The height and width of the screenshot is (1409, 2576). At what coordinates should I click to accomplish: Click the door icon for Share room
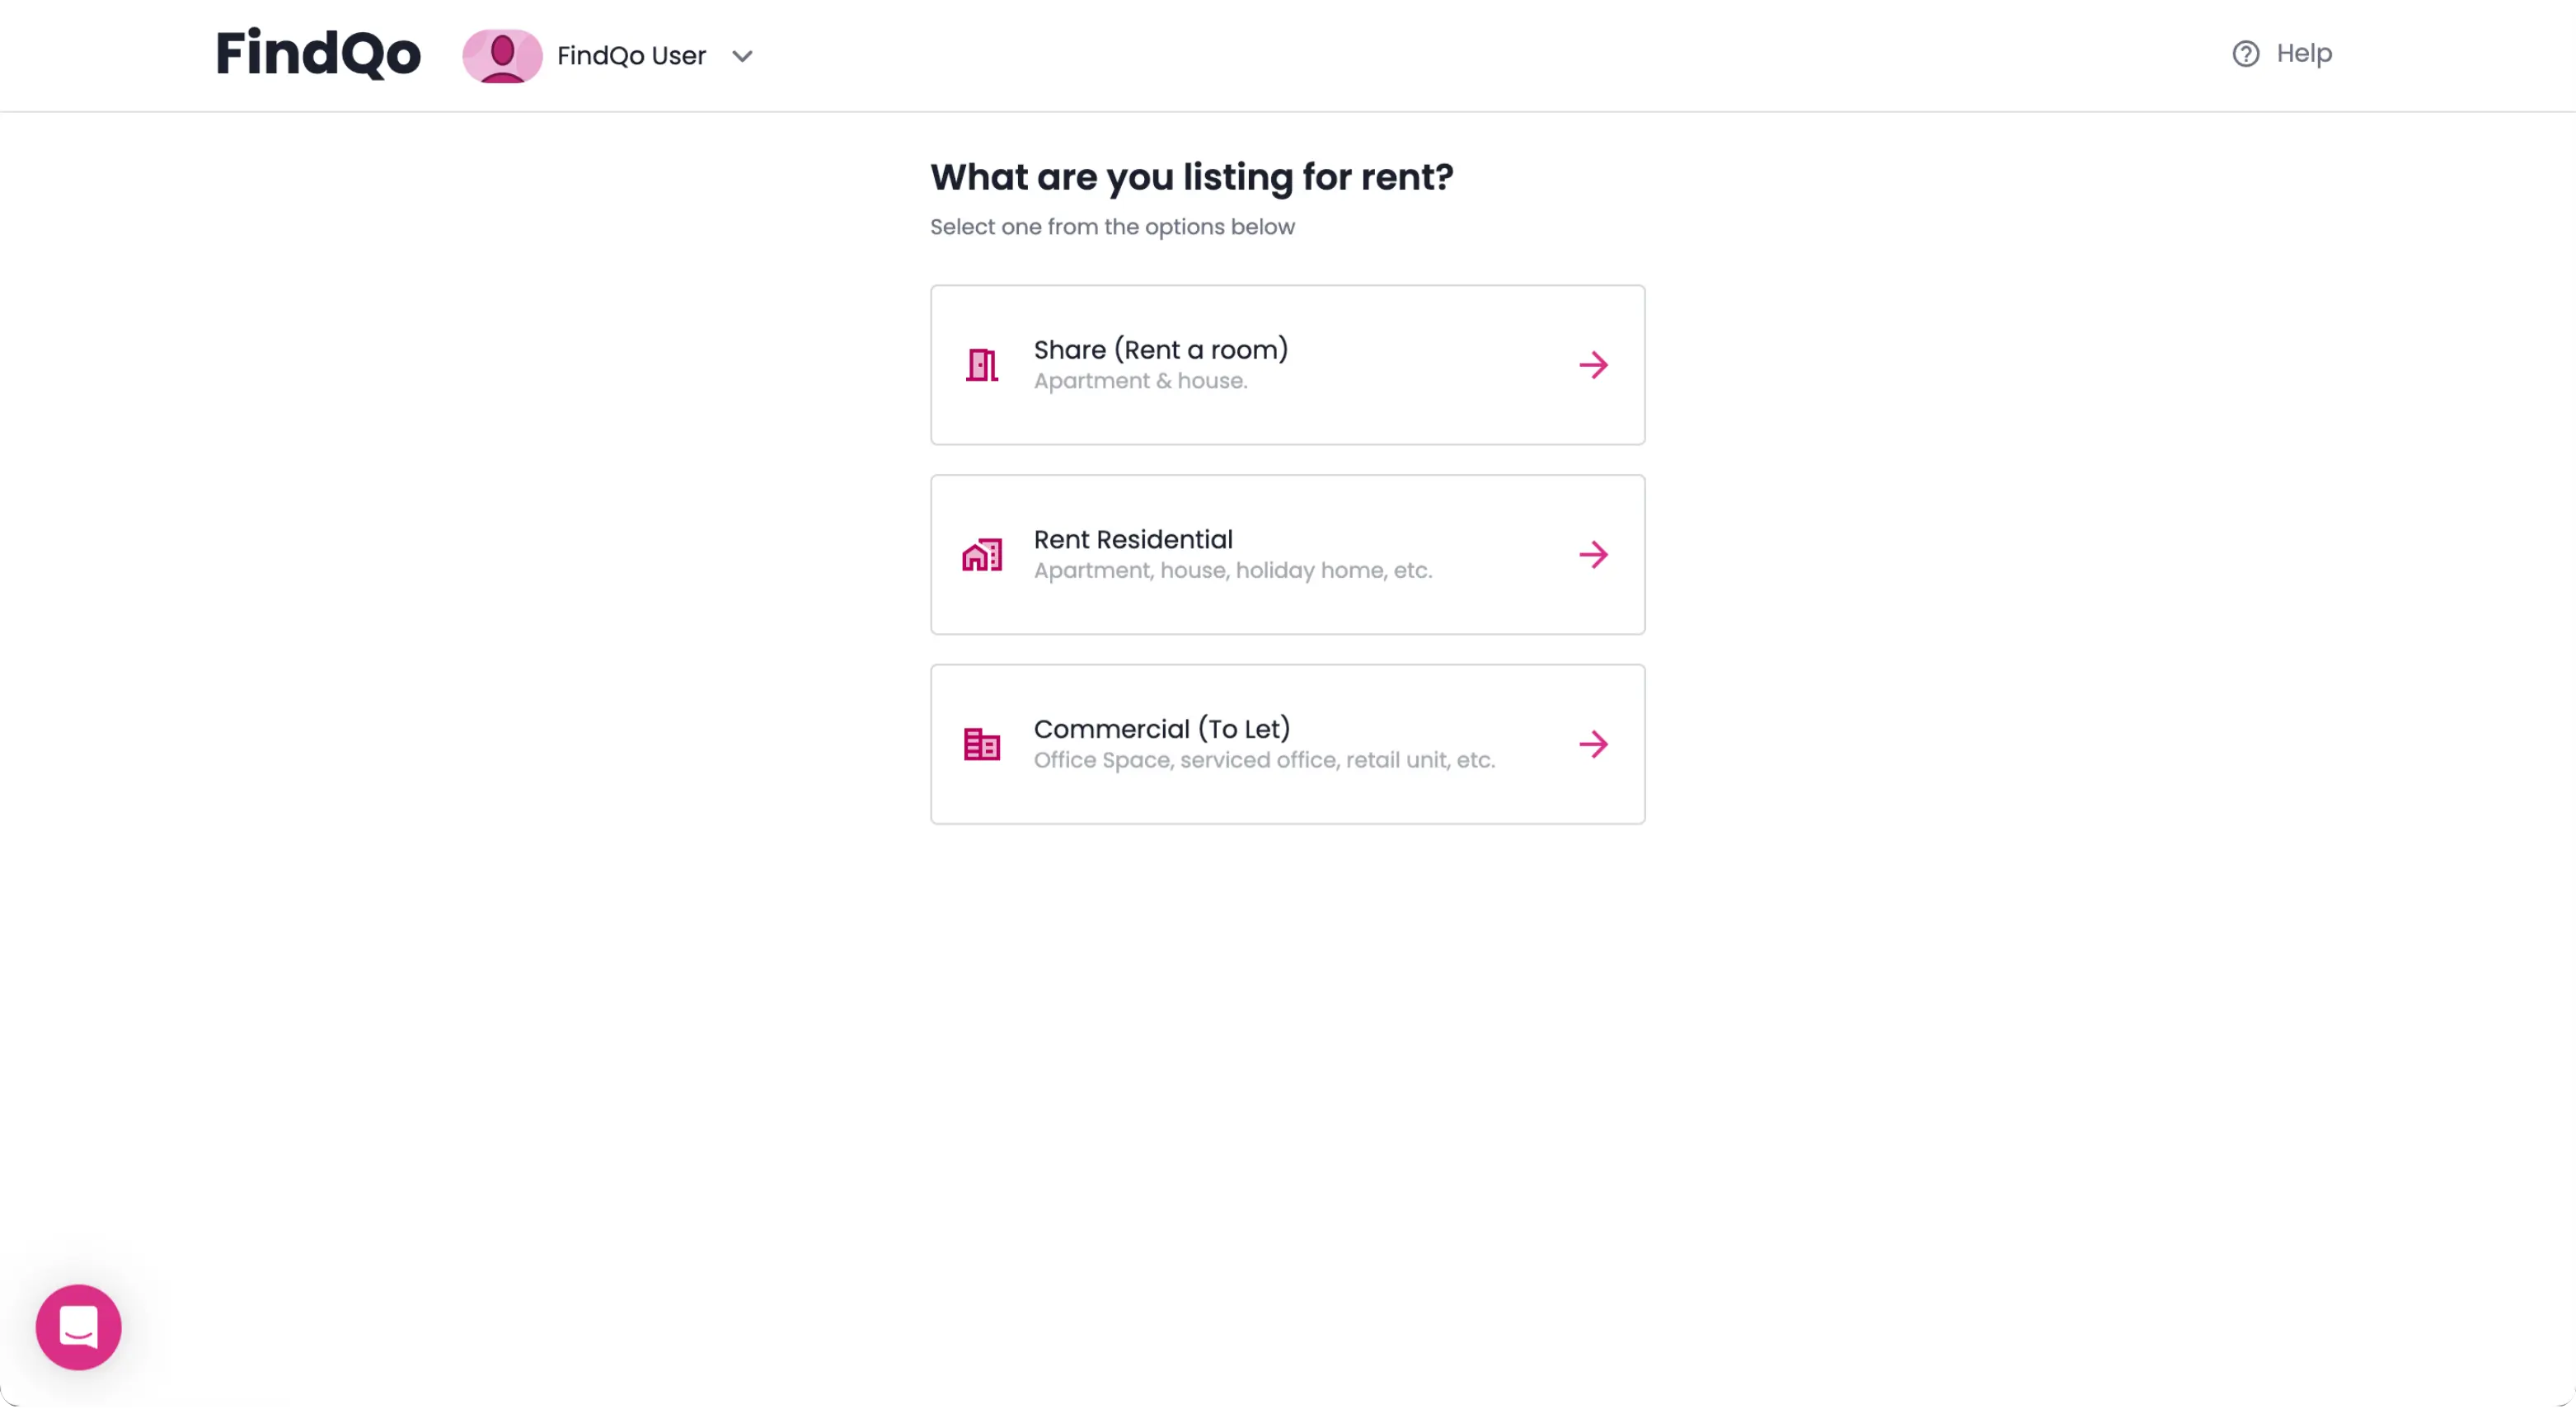pos(982,365)
